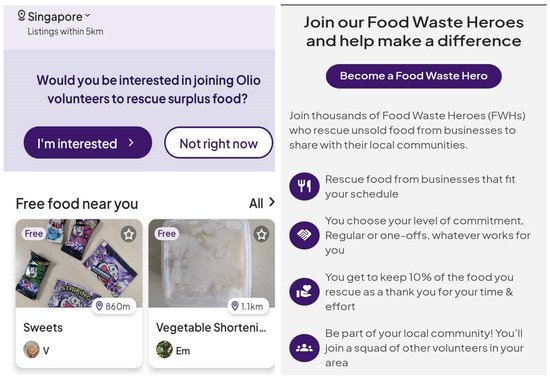Open the arrow inside I'm interested button
Image resolution: width=550 pixels, height=379 pixels.
(131, 143)
